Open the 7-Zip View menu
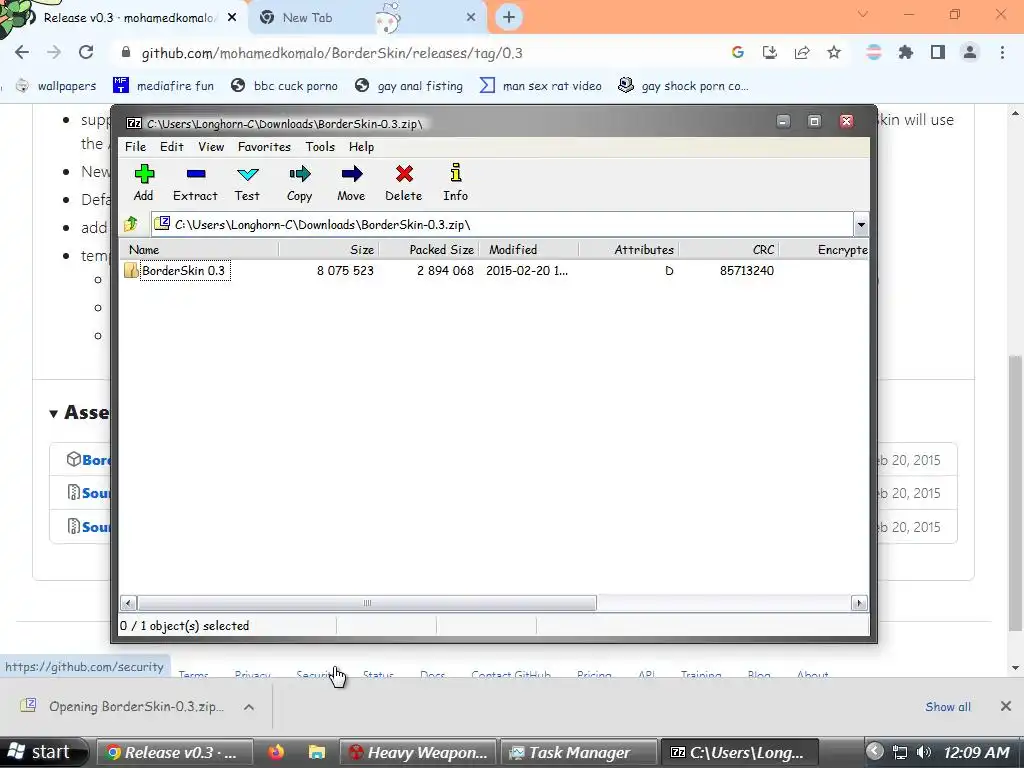1024x768 pixels. point(211,147)
